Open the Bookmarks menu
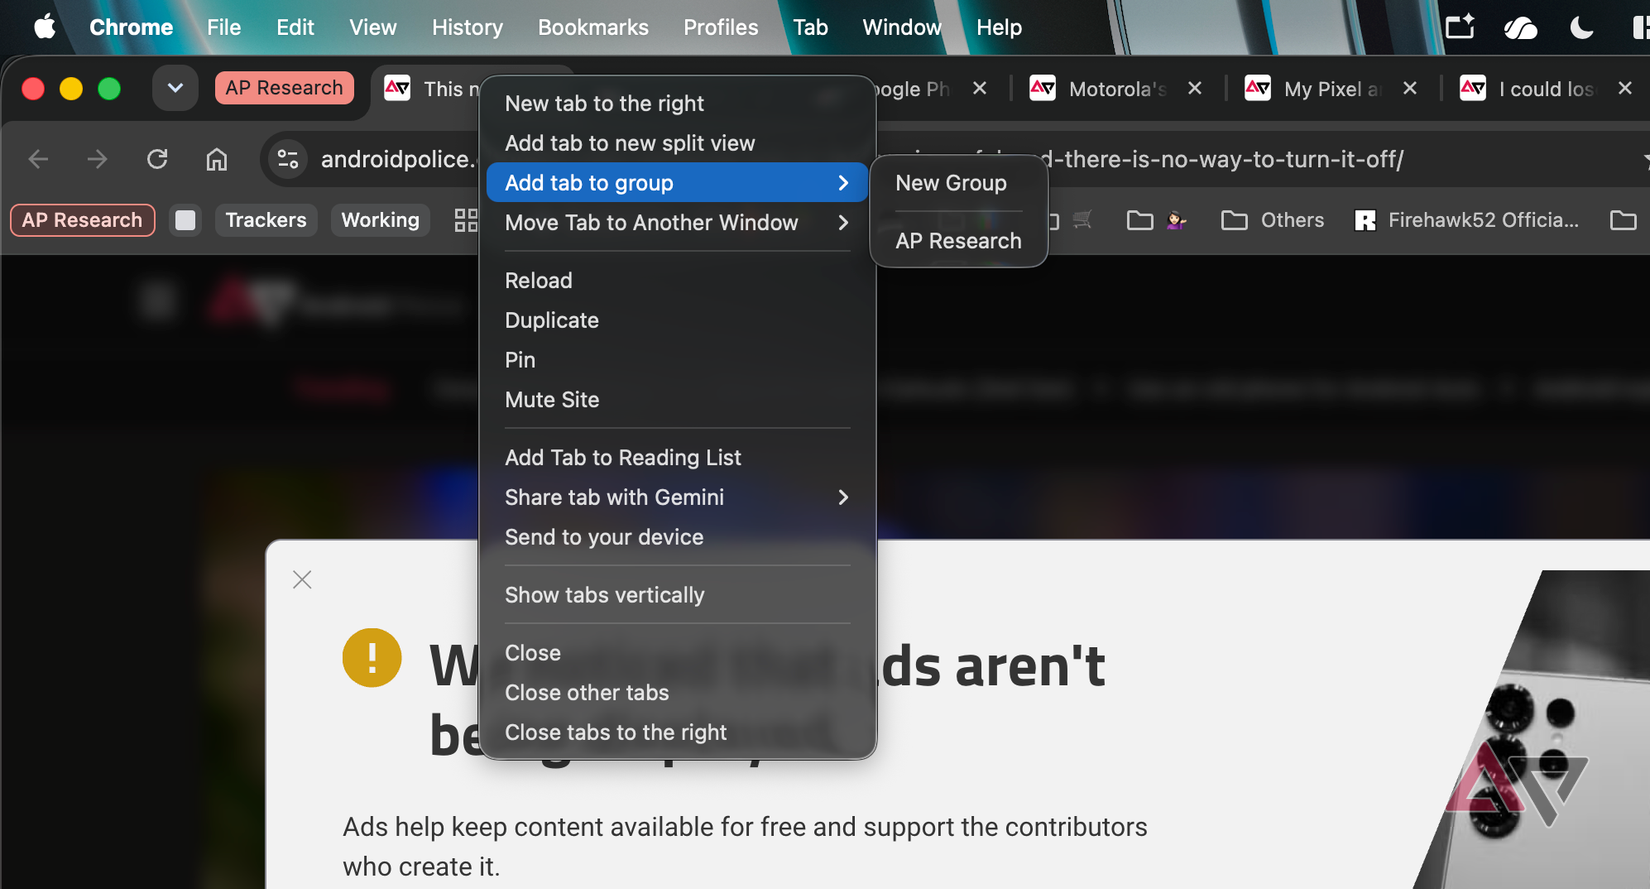 pyautogui.click(x=593, y=27)
